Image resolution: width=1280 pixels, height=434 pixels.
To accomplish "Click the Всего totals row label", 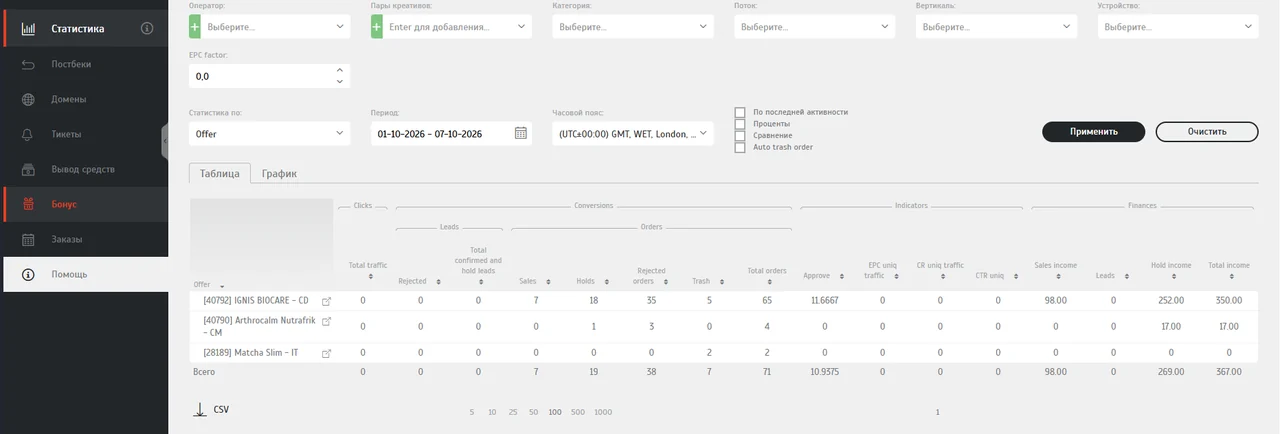I will click(203, 372).
